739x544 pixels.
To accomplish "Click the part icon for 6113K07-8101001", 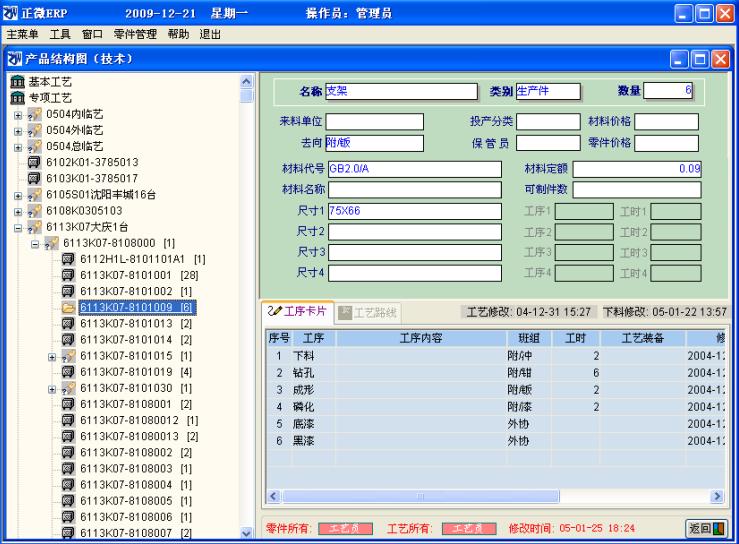I will 68,275.
